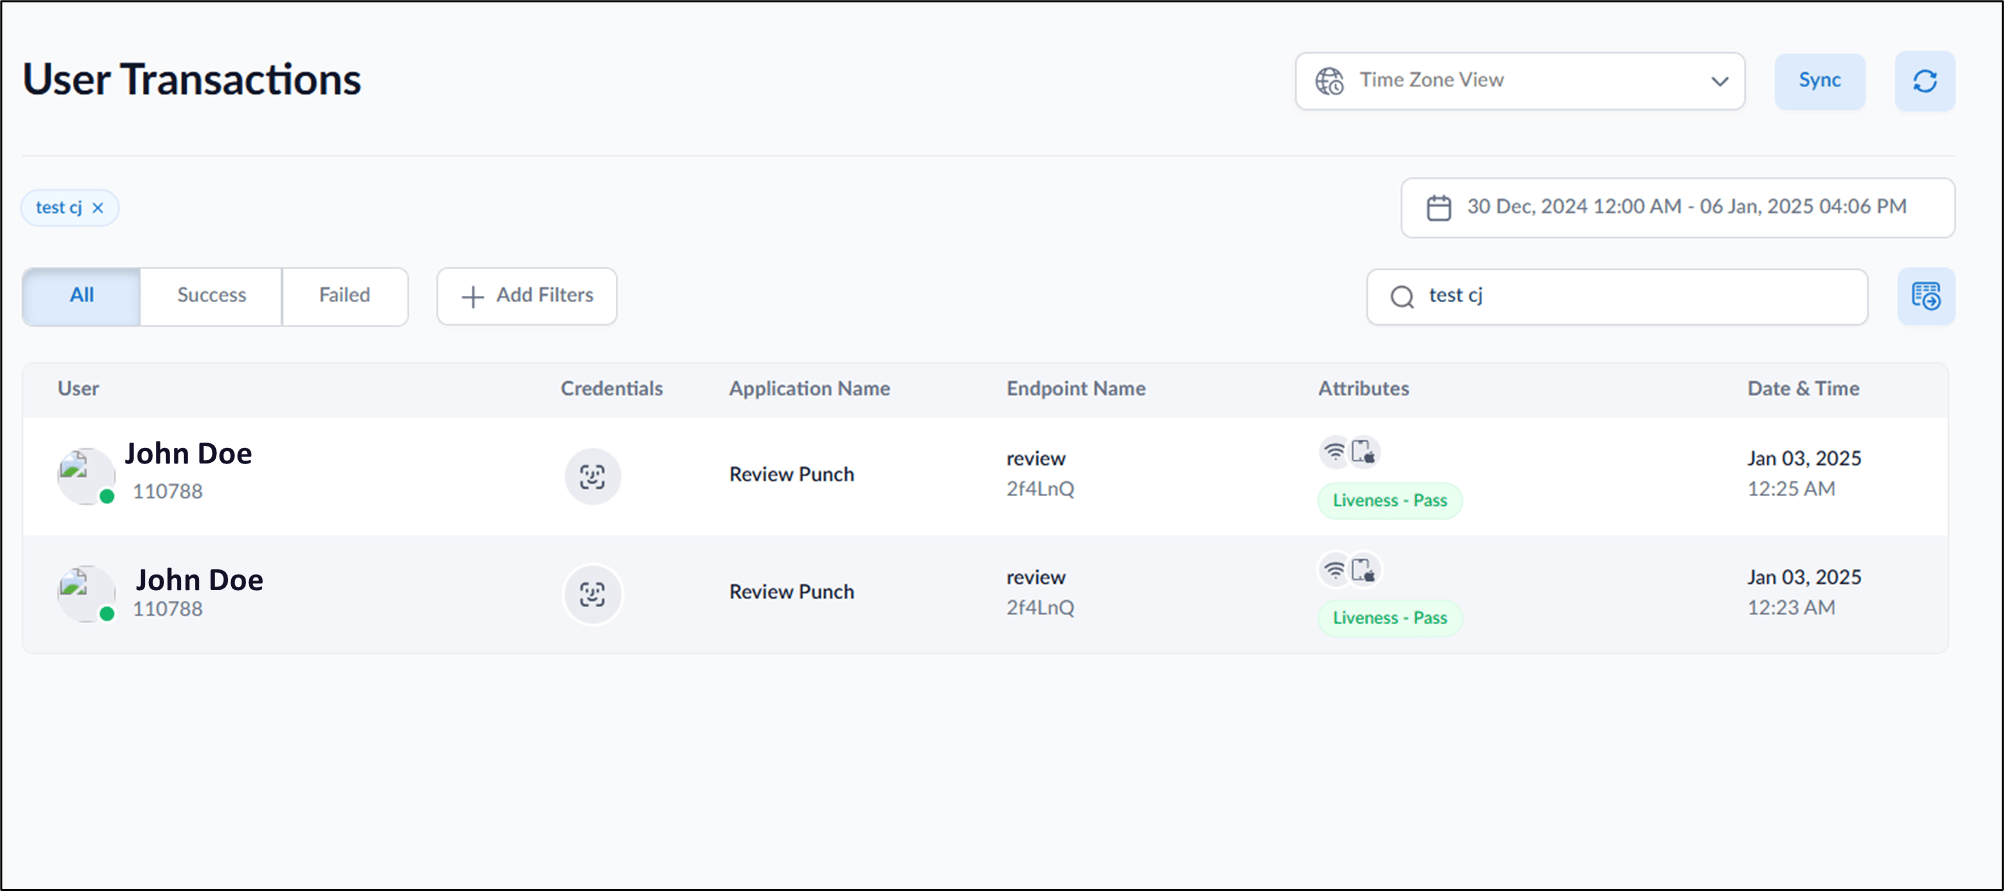The height and width of the screenshot is (891, 2004).
Task: Select the All tab
Action: tap(82, 296)
